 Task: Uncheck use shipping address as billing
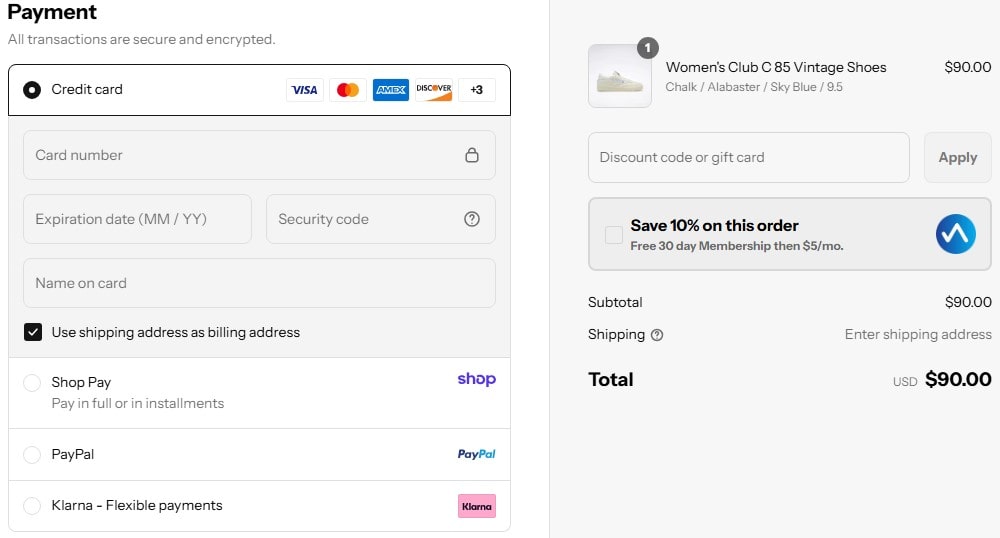(33, 332)
